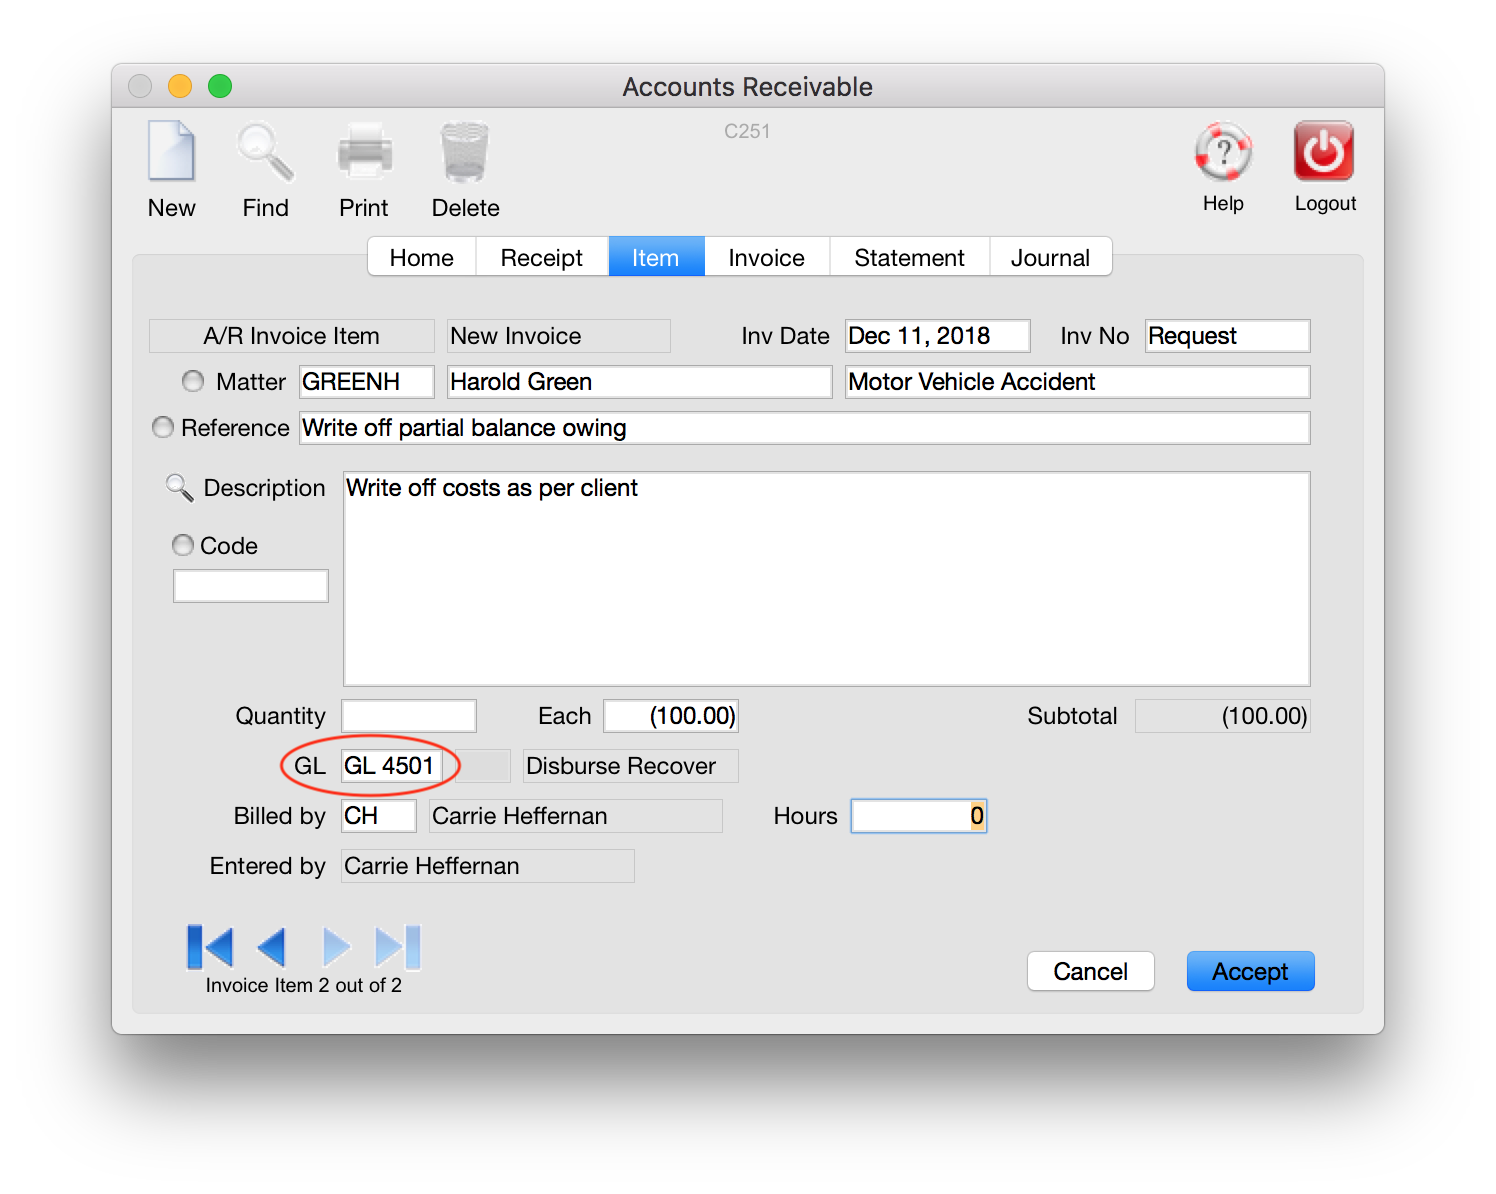Focus the Hours field

click(x=918, y=816)
